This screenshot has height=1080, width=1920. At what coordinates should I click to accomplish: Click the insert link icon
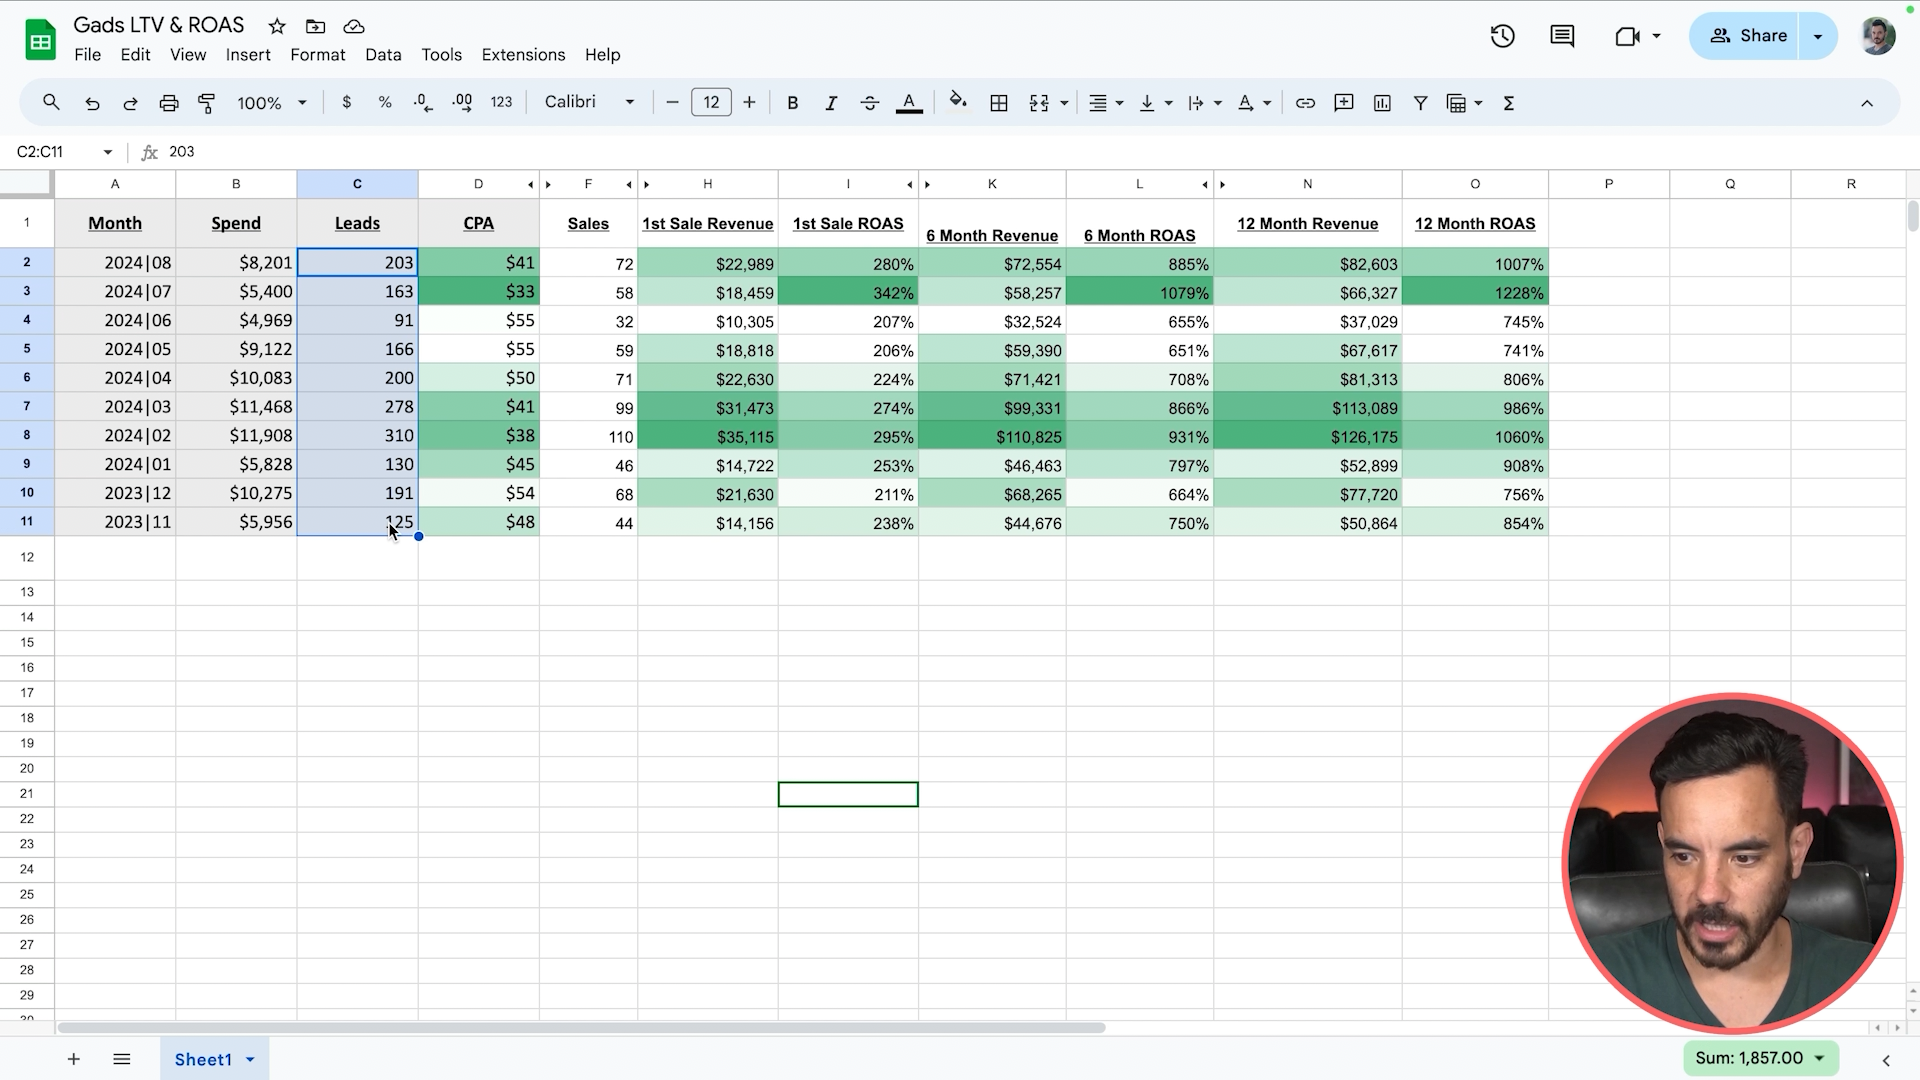click(x=1305, y=103)
